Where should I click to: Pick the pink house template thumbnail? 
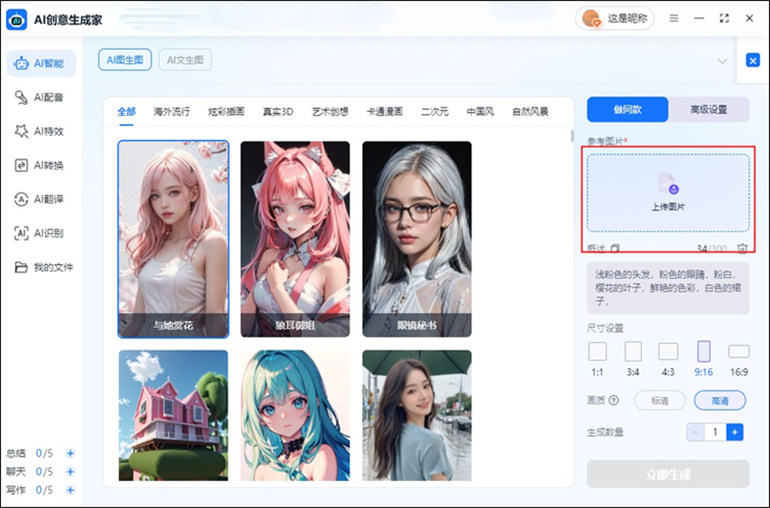click(x=173, y=415)
